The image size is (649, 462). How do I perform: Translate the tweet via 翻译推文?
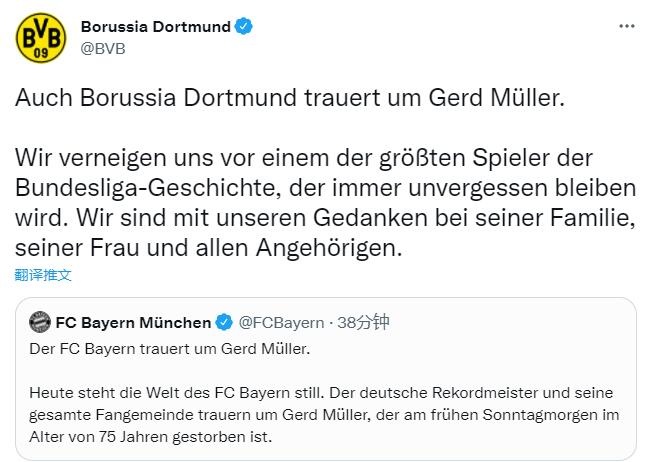point(43,275)
